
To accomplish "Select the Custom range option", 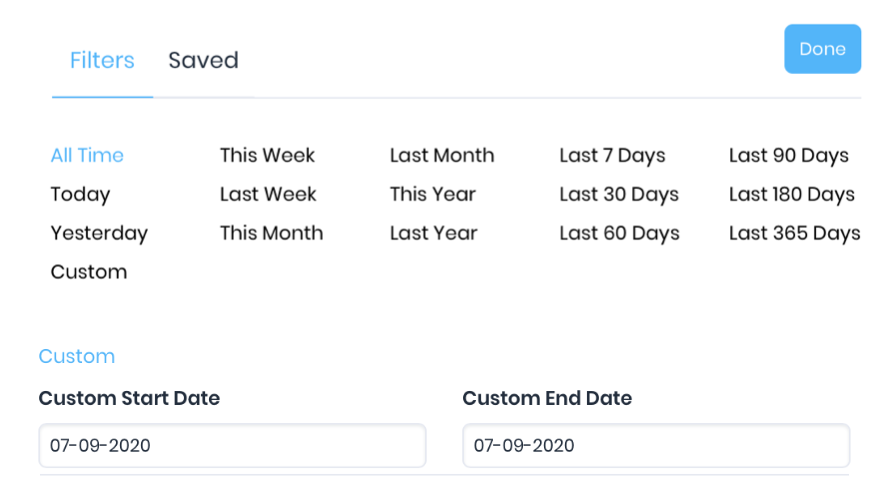I will point(89,272).
